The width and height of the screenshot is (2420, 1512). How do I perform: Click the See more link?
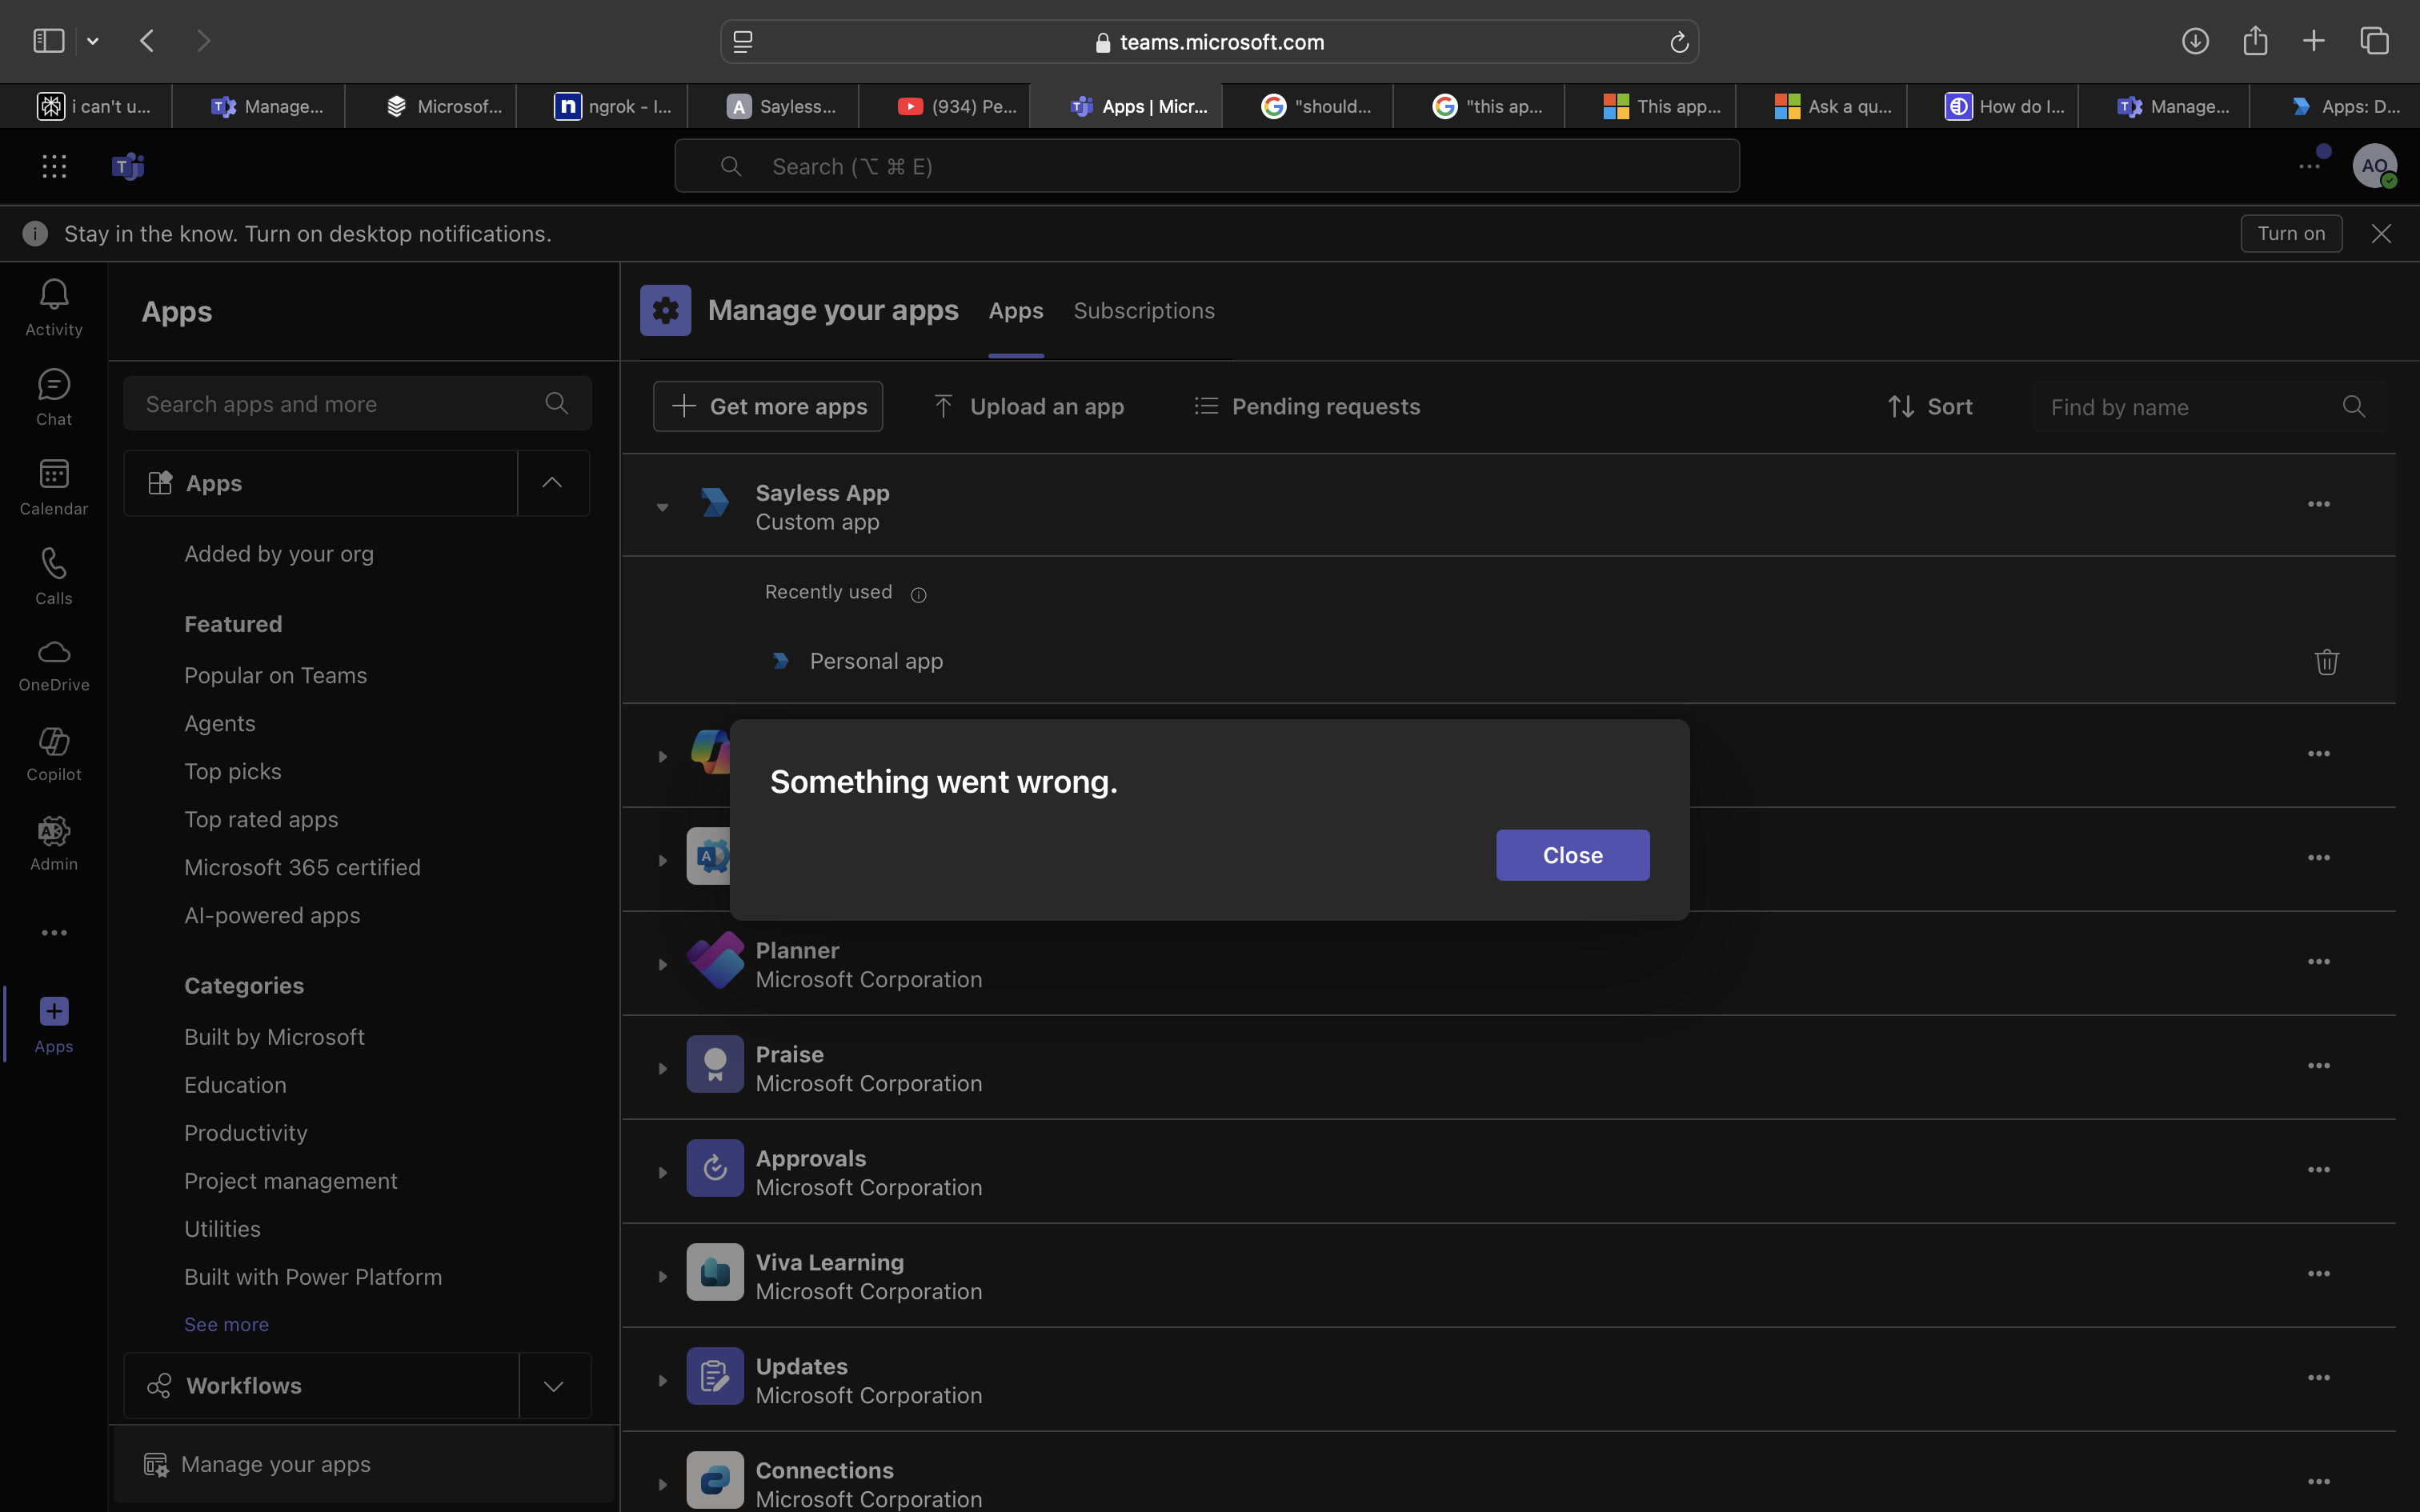click(x=226, y=1324)
